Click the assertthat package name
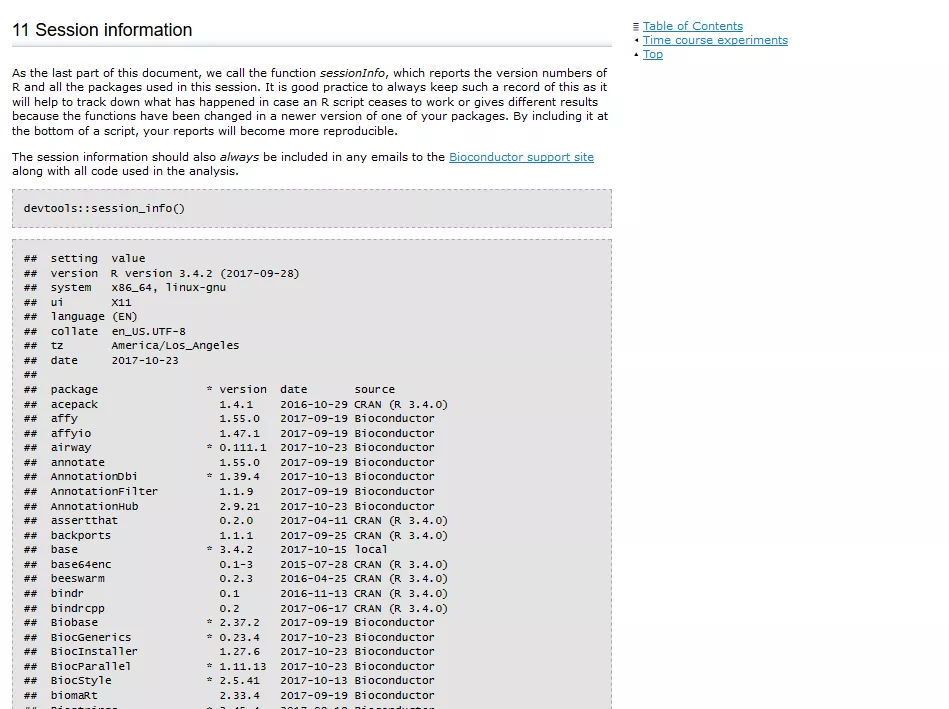The image size is (949, 709). point(84,520)
